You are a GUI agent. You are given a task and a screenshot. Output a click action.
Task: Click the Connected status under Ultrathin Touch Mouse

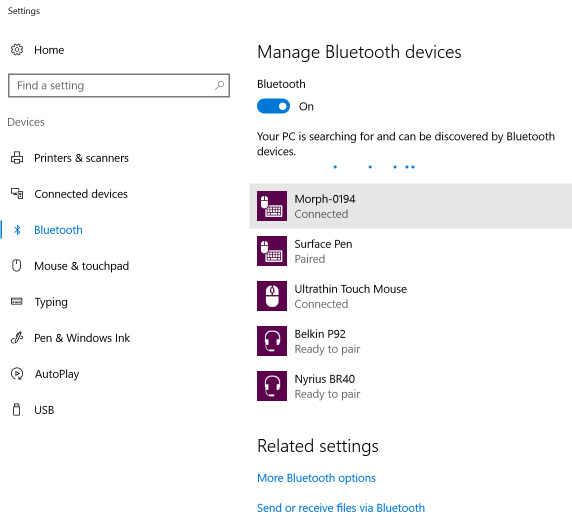tap(321, 304)
